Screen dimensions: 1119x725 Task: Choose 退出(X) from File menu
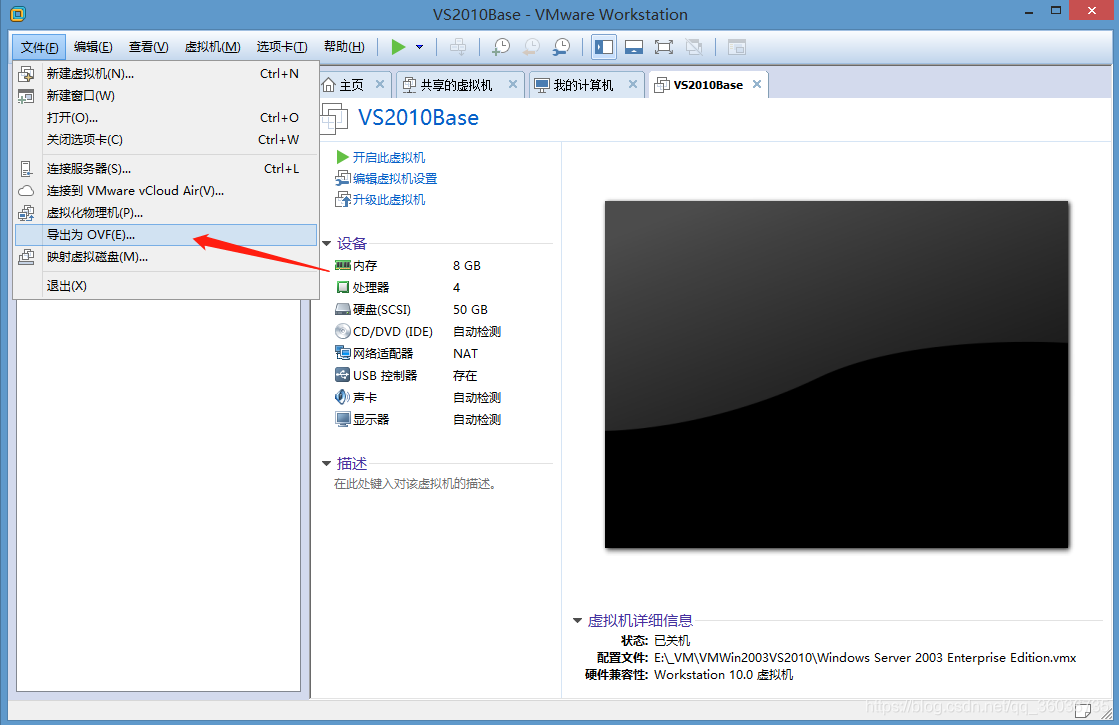coord(166,286)
